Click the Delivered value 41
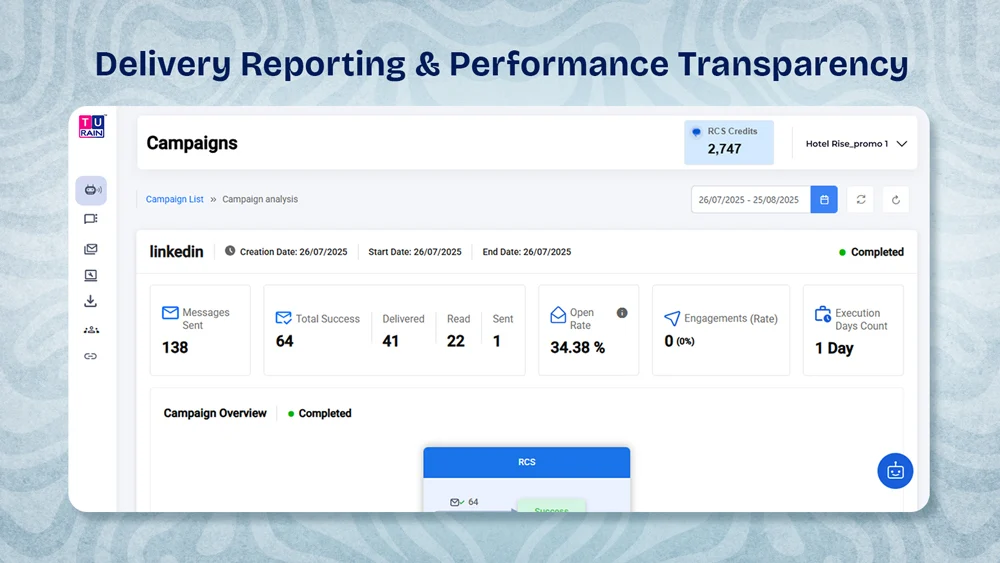 tap(390, 341)
